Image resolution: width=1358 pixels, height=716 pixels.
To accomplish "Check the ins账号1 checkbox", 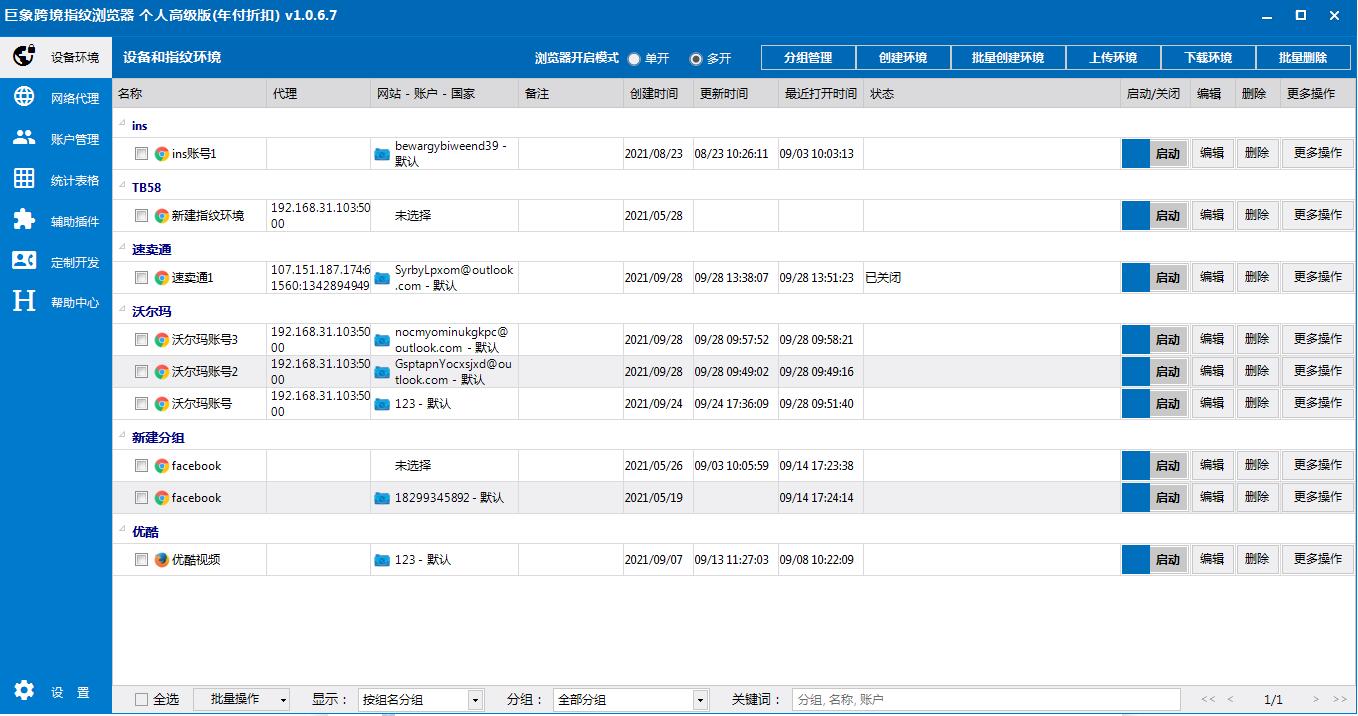I will (x=141, y=154).
